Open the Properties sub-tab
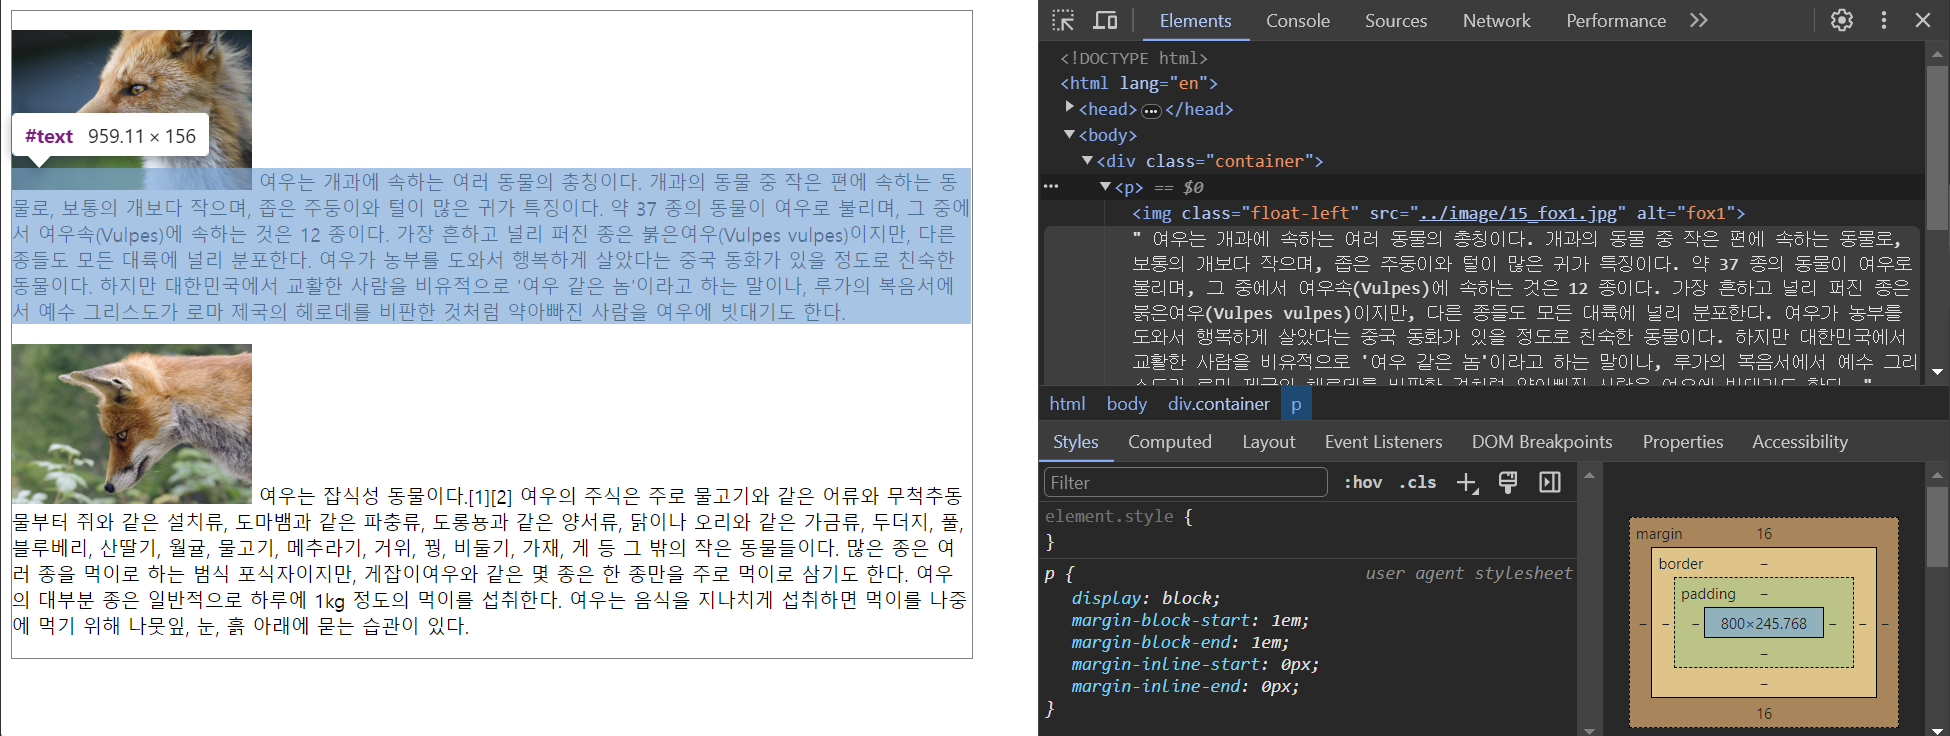Screen dimensions: 1950x736 (1683, 442)
